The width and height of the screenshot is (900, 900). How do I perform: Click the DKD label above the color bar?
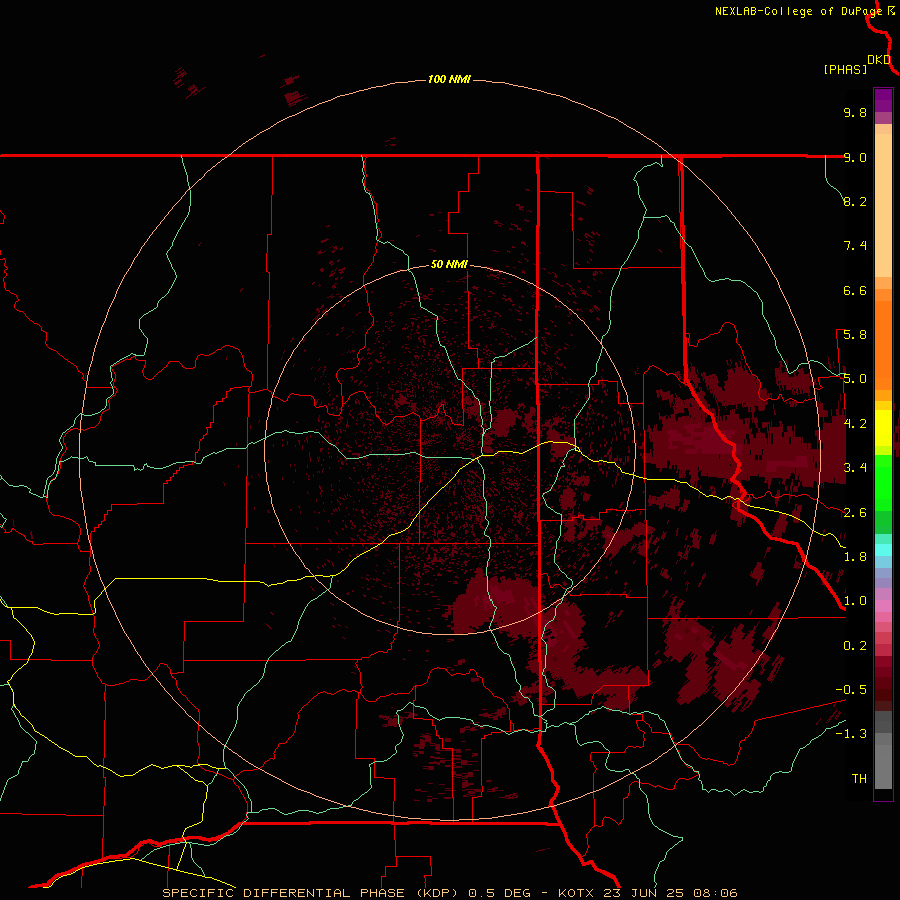(879, 60)
